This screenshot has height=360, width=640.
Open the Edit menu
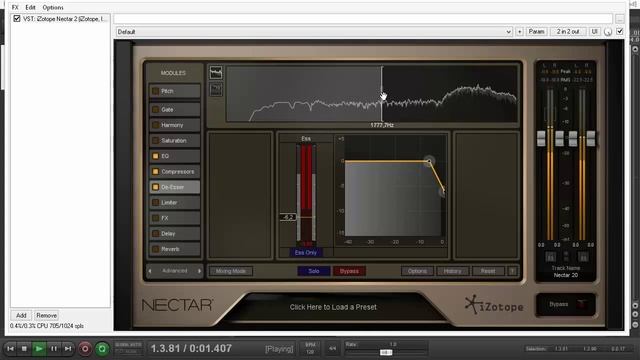click(x=30, y=7)
